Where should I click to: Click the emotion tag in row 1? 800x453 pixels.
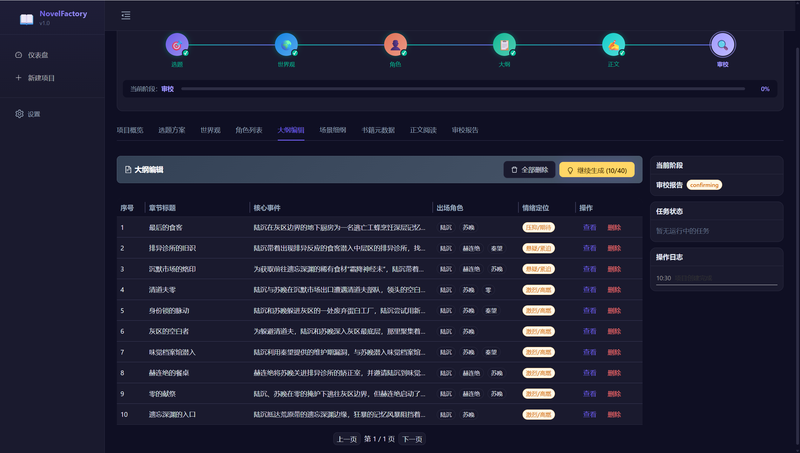click(538, 228)
